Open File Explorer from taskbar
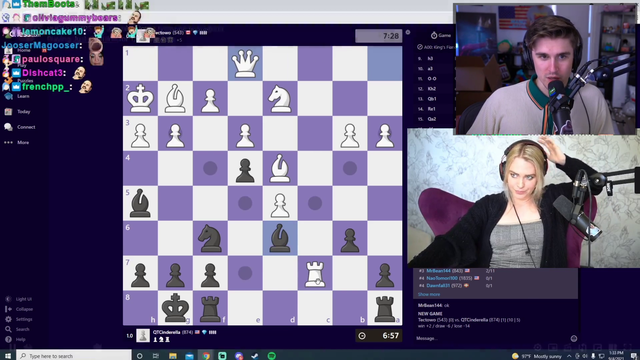This screenshot has width=640, height=360. tap(173, 356)
